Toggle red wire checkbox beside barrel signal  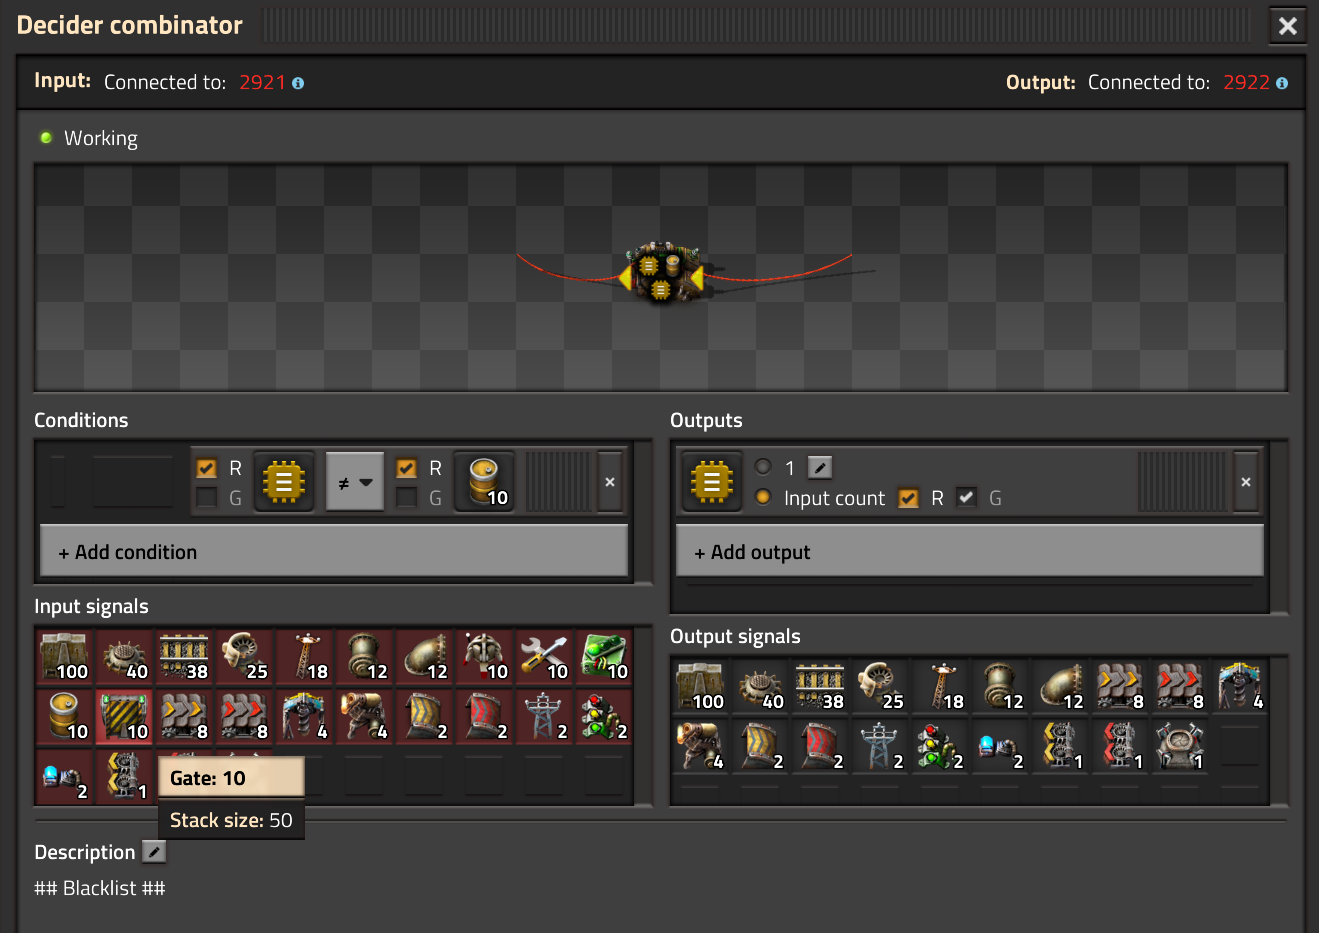(x=407, y=467)
